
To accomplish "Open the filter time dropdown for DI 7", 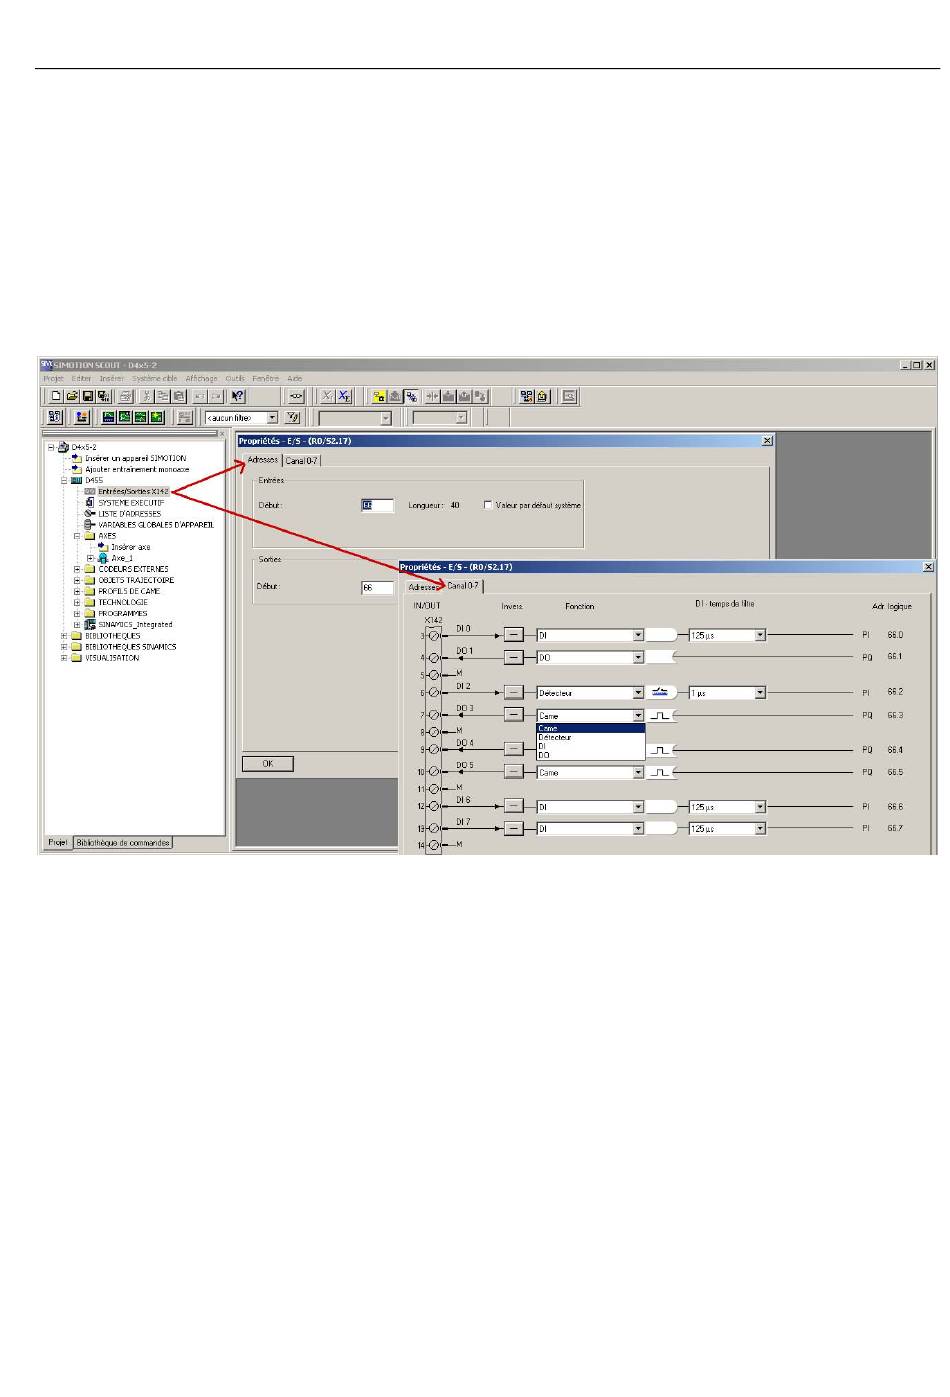I will [x=760, y=828].
